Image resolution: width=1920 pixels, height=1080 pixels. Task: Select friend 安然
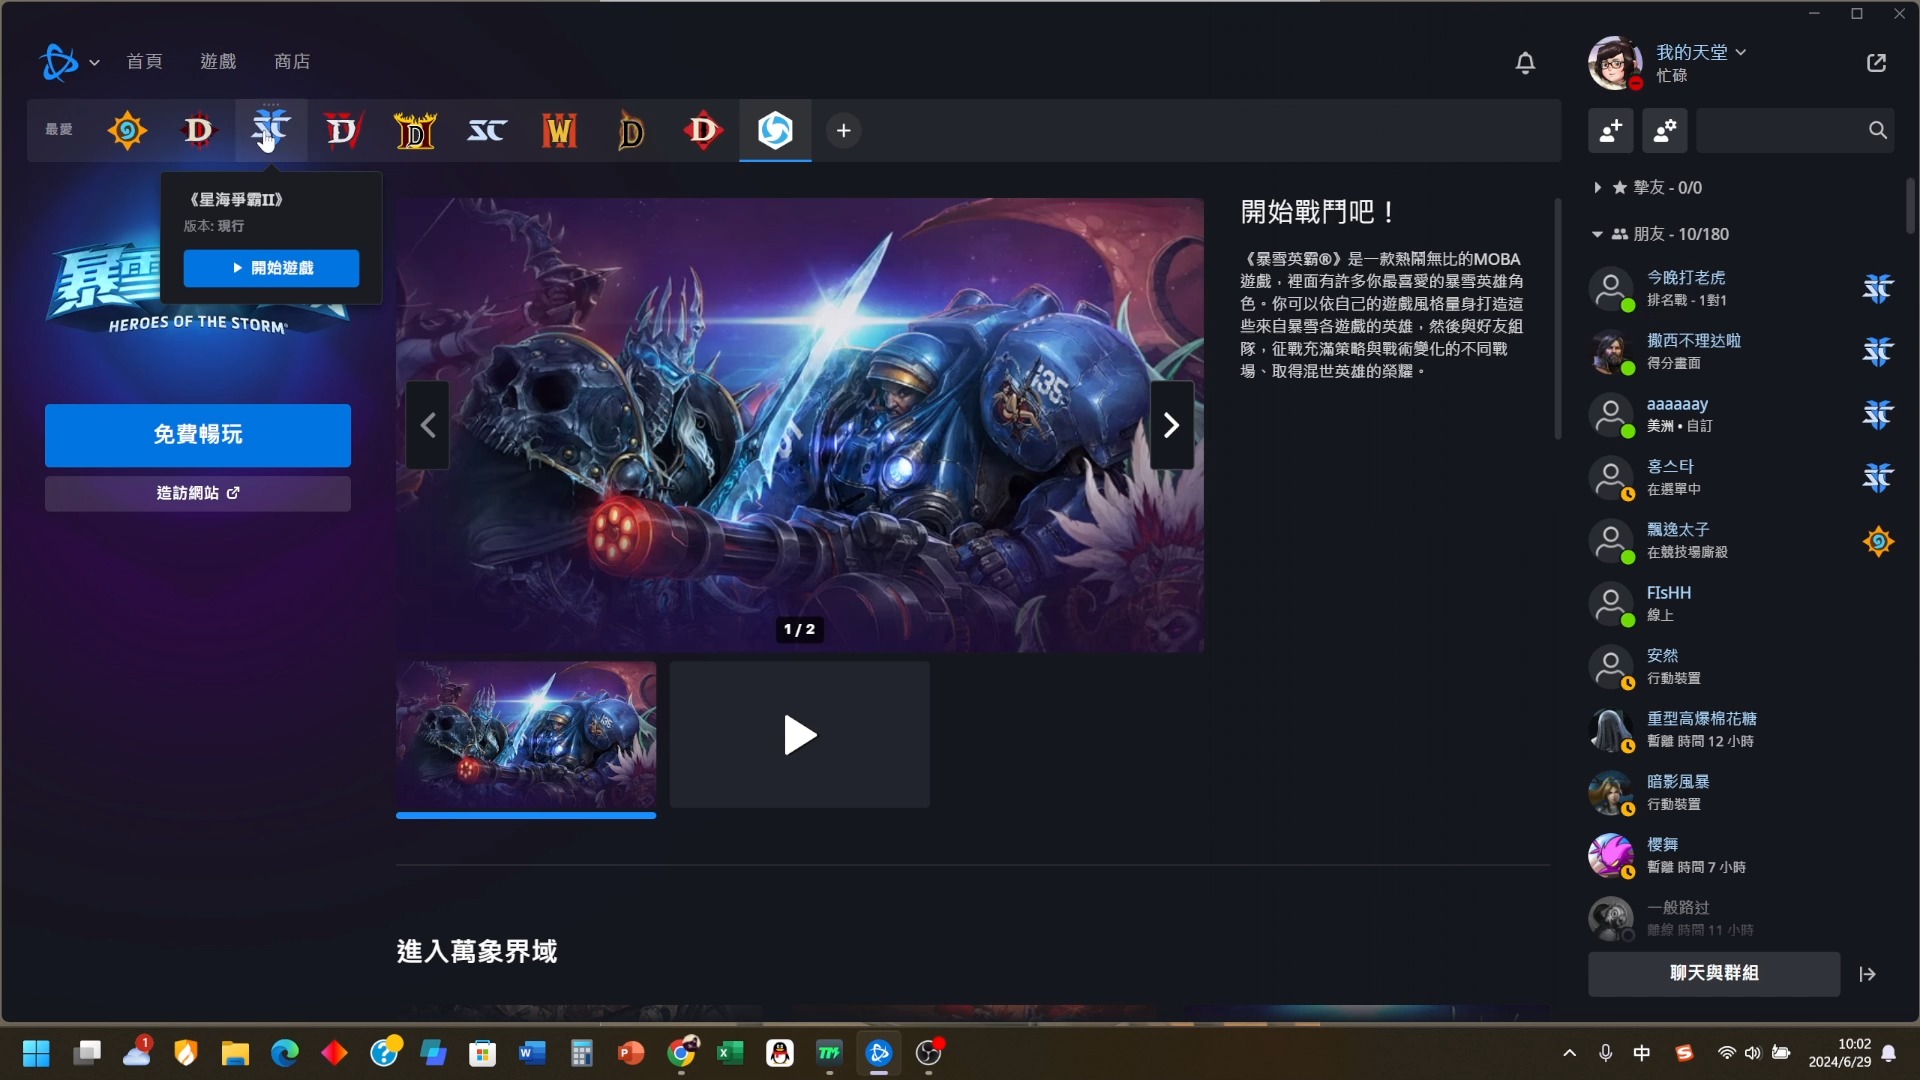pyautogui.click(x=1742, y=667)
